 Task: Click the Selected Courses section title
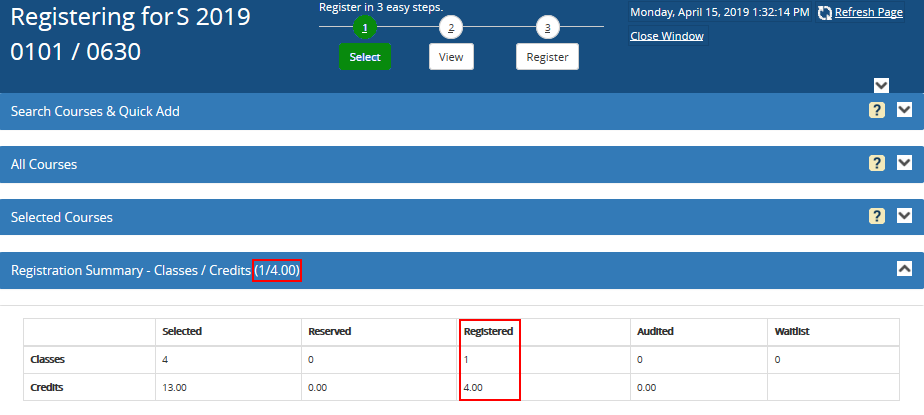click(61, 217)
